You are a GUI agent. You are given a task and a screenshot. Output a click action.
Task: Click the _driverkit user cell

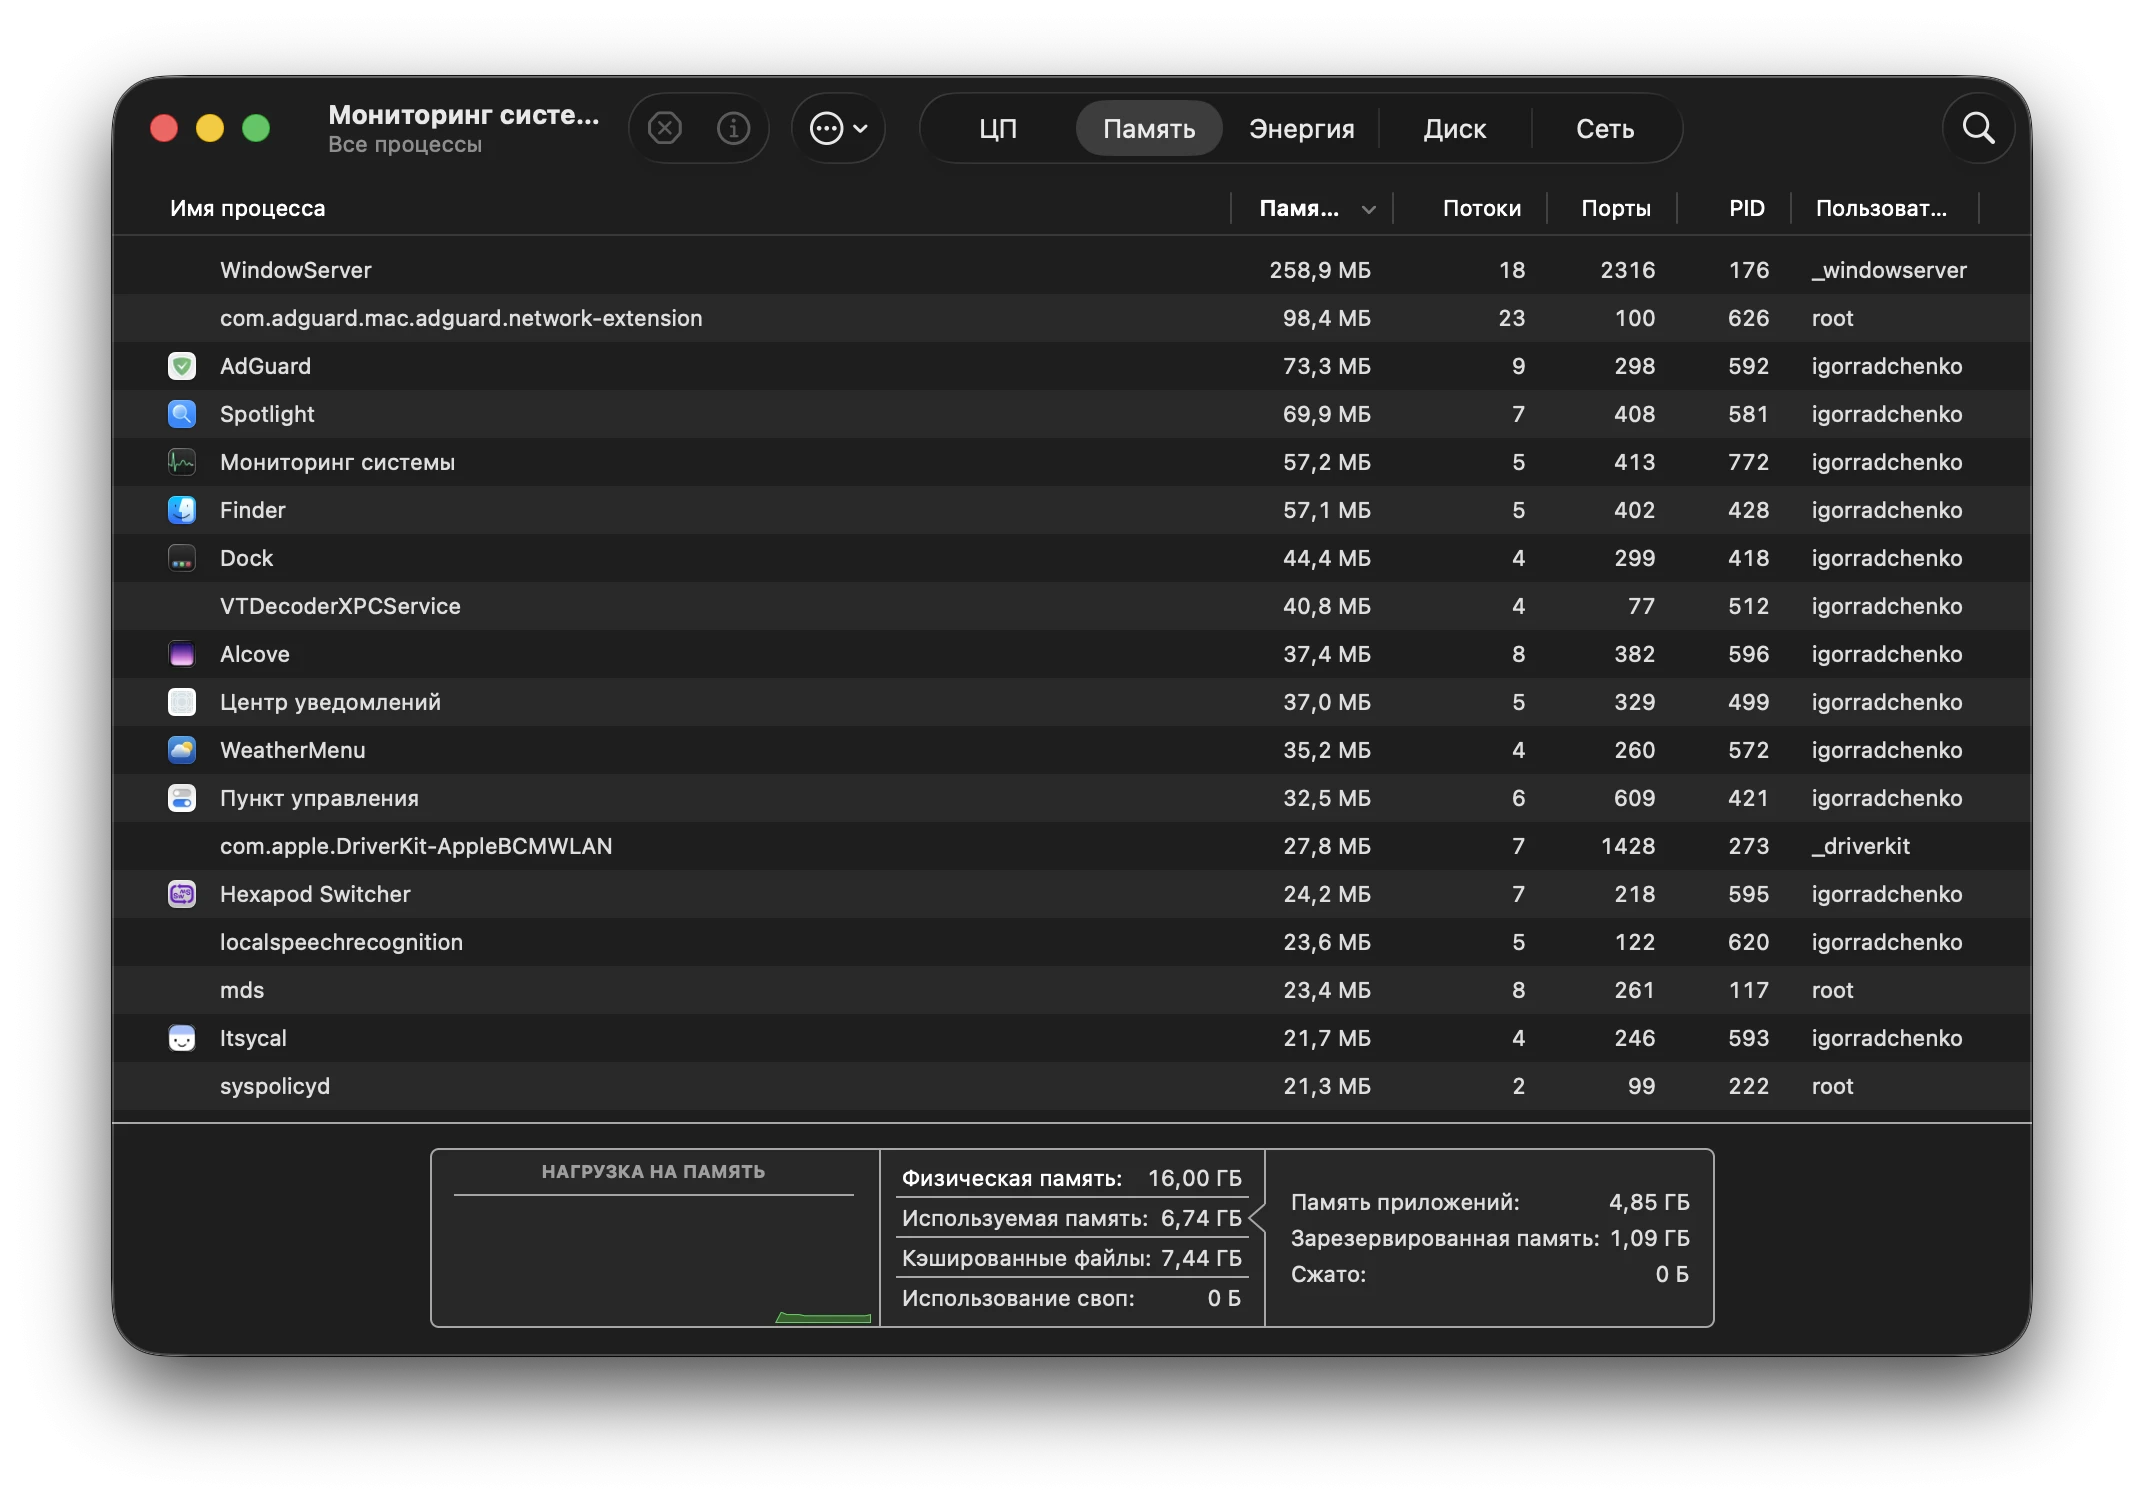coord(1860,846)
